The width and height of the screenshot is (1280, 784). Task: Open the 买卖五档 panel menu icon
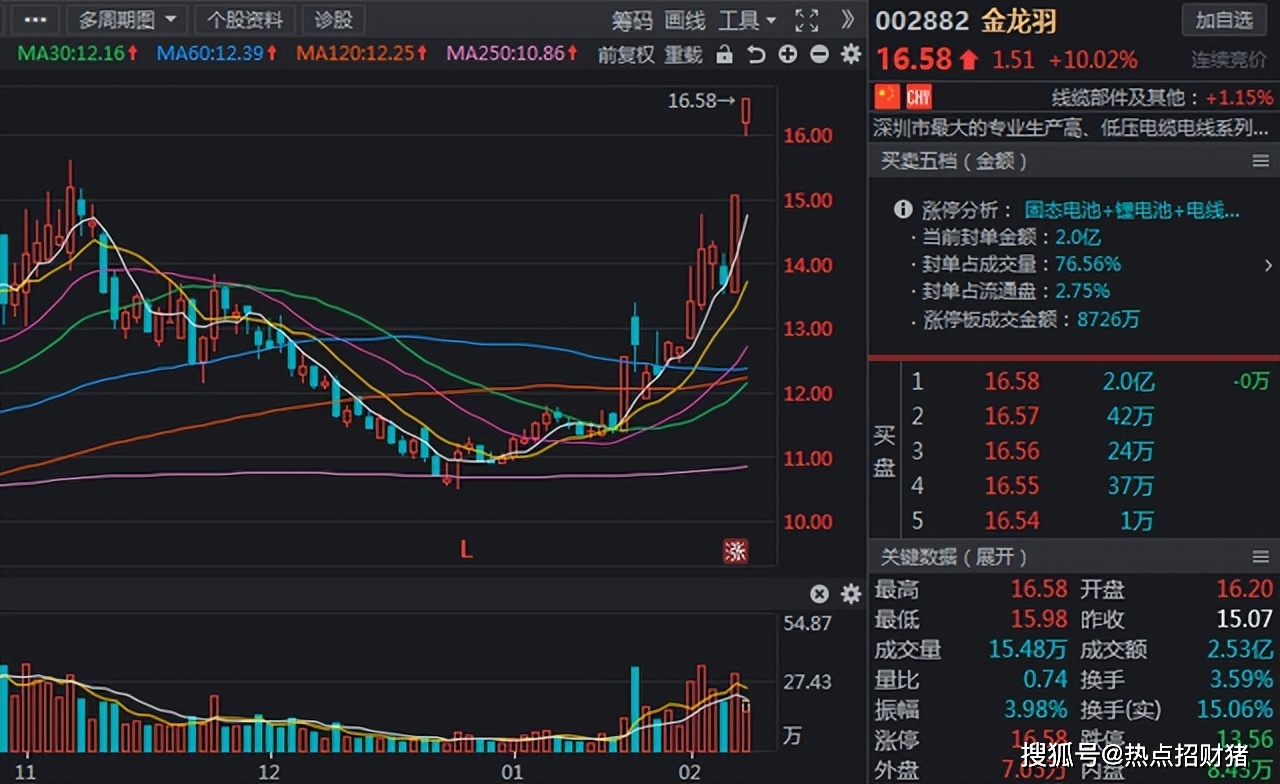click(1260, 161)
